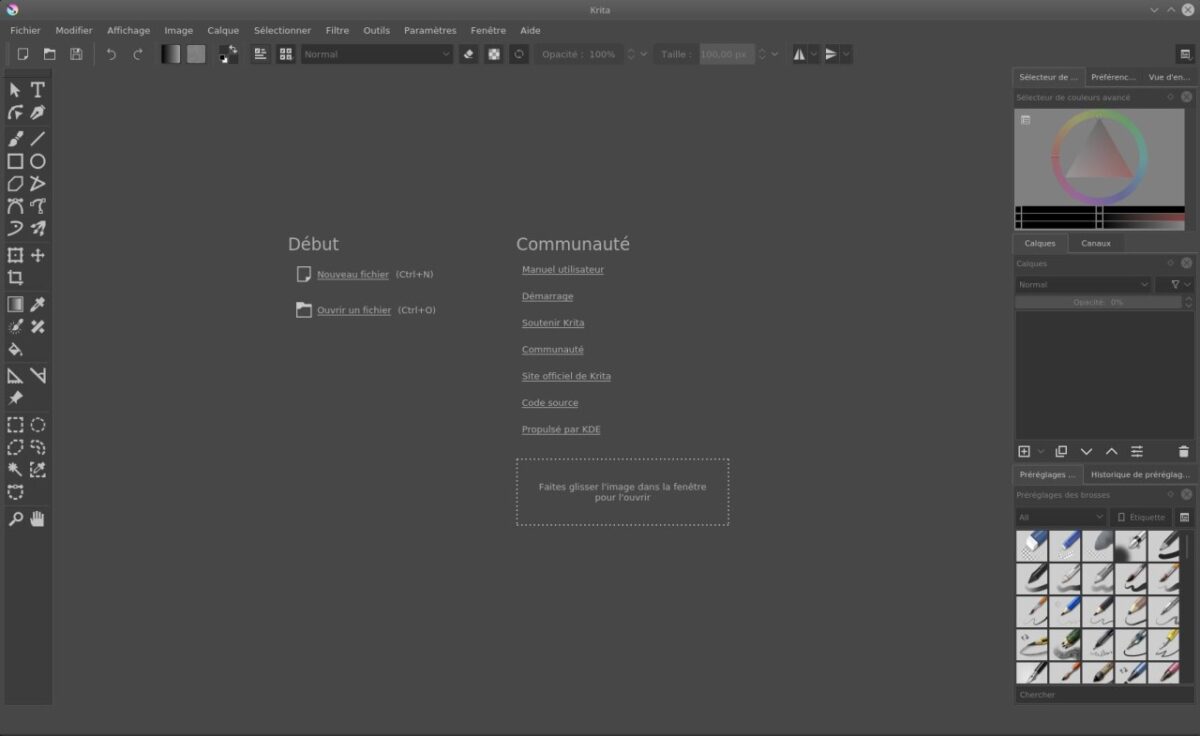
Task: Expand the All brush tag dropdown
Action: click(x=1060, y=517)
